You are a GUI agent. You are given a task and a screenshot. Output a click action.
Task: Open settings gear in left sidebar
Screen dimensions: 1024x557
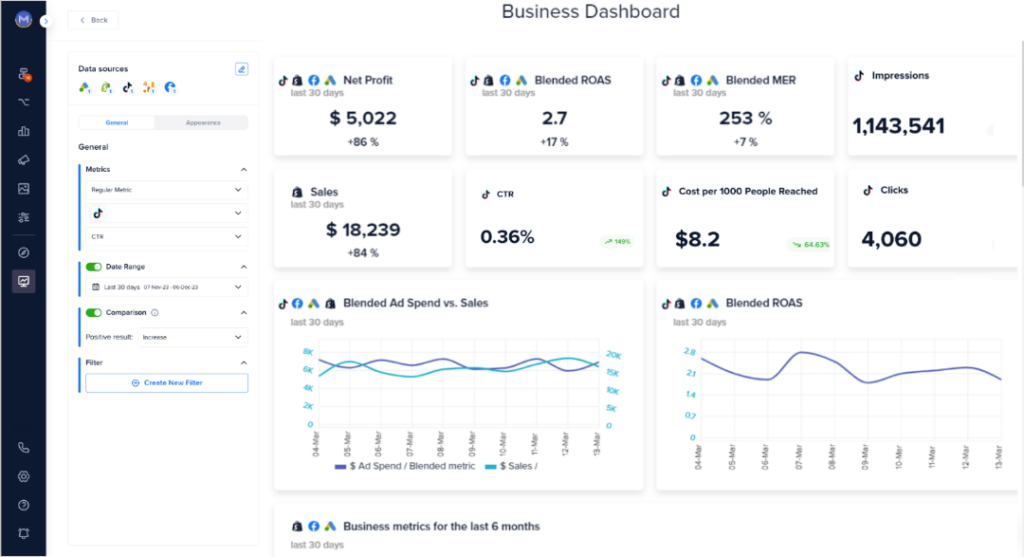click(24, 477)
